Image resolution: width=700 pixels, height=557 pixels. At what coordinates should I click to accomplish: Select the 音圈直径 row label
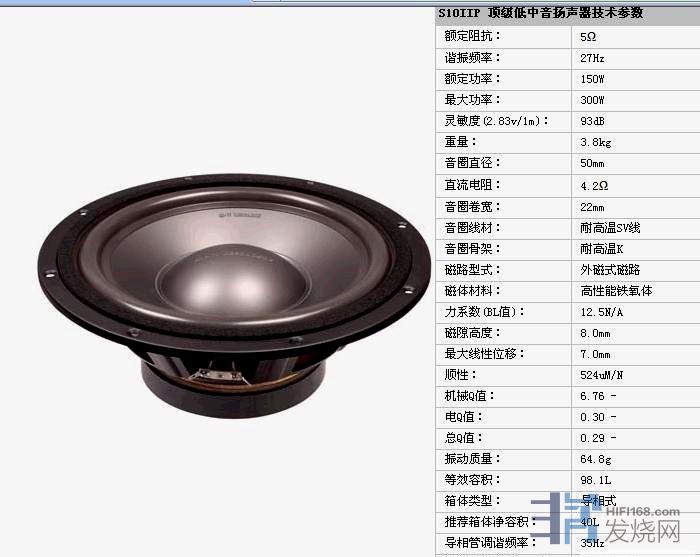(x=473, y=163)
